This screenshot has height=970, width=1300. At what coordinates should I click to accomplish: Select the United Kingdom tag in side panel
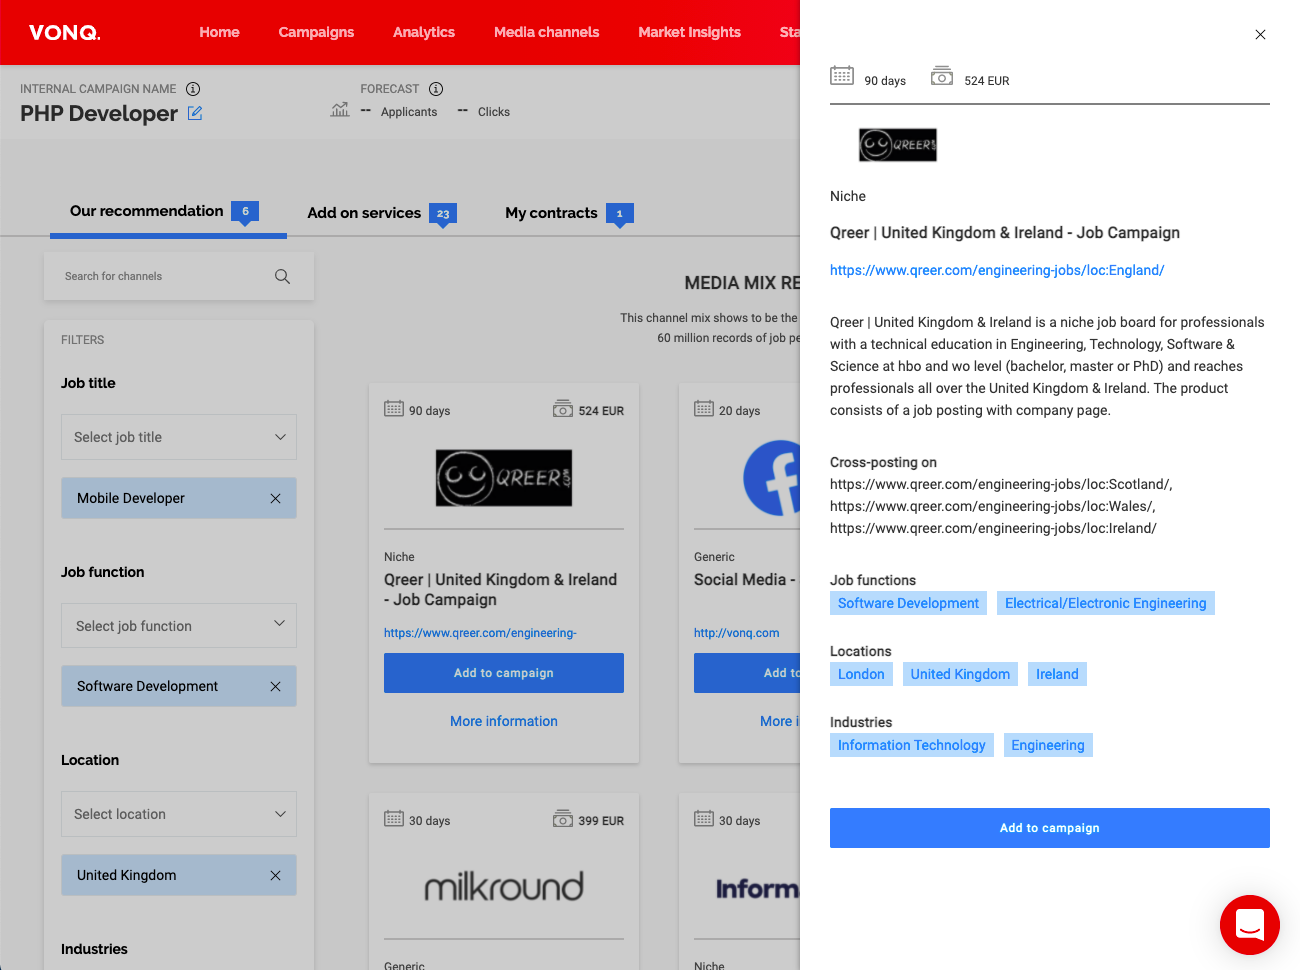pos(960,674)
